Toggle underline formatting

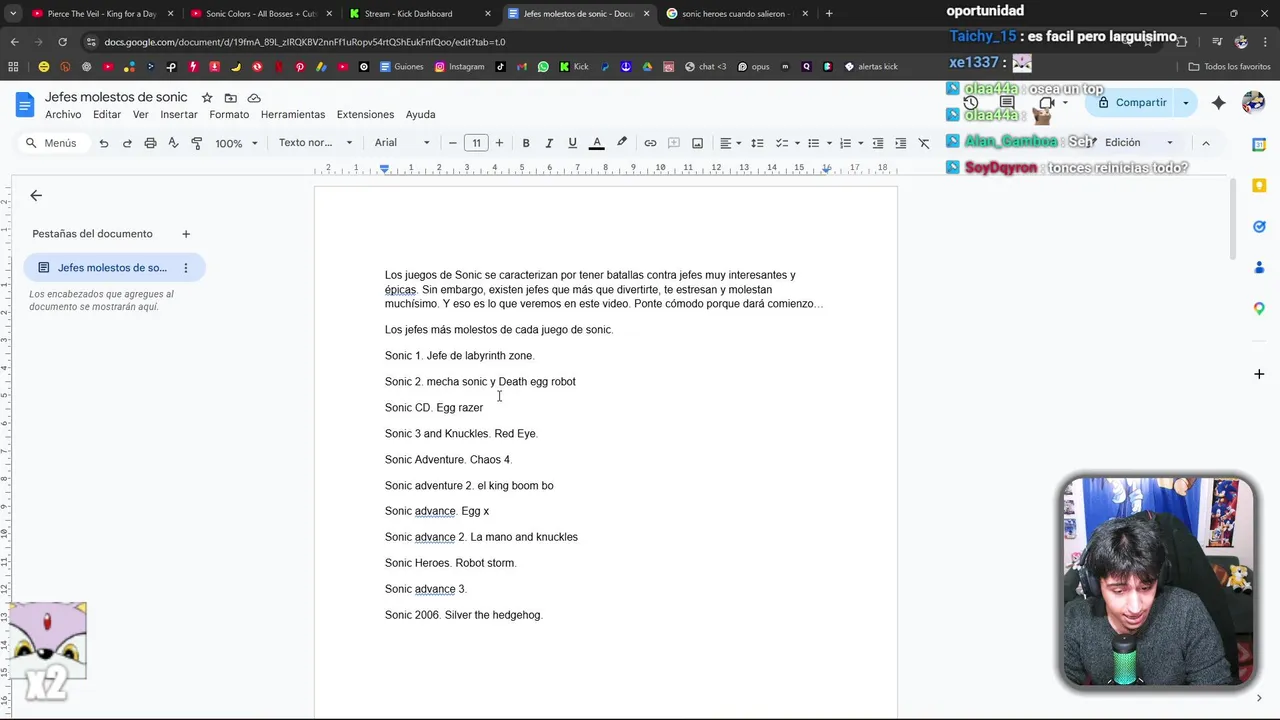[x=572, y=143]
